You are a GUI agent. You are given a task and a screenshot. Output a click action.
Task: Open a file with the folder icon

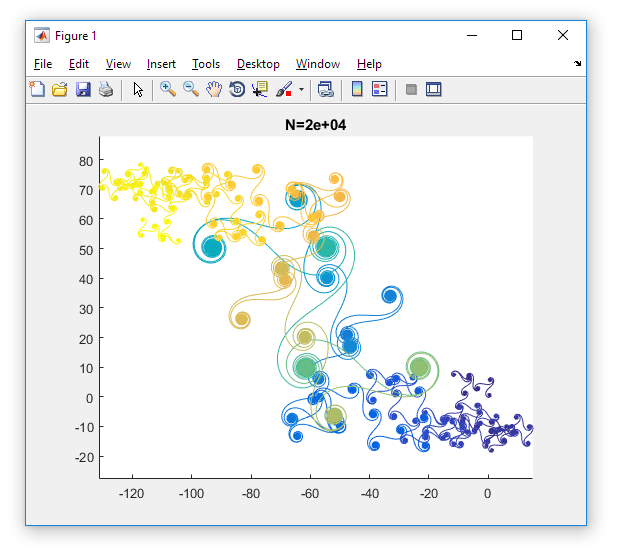[60, 89]
